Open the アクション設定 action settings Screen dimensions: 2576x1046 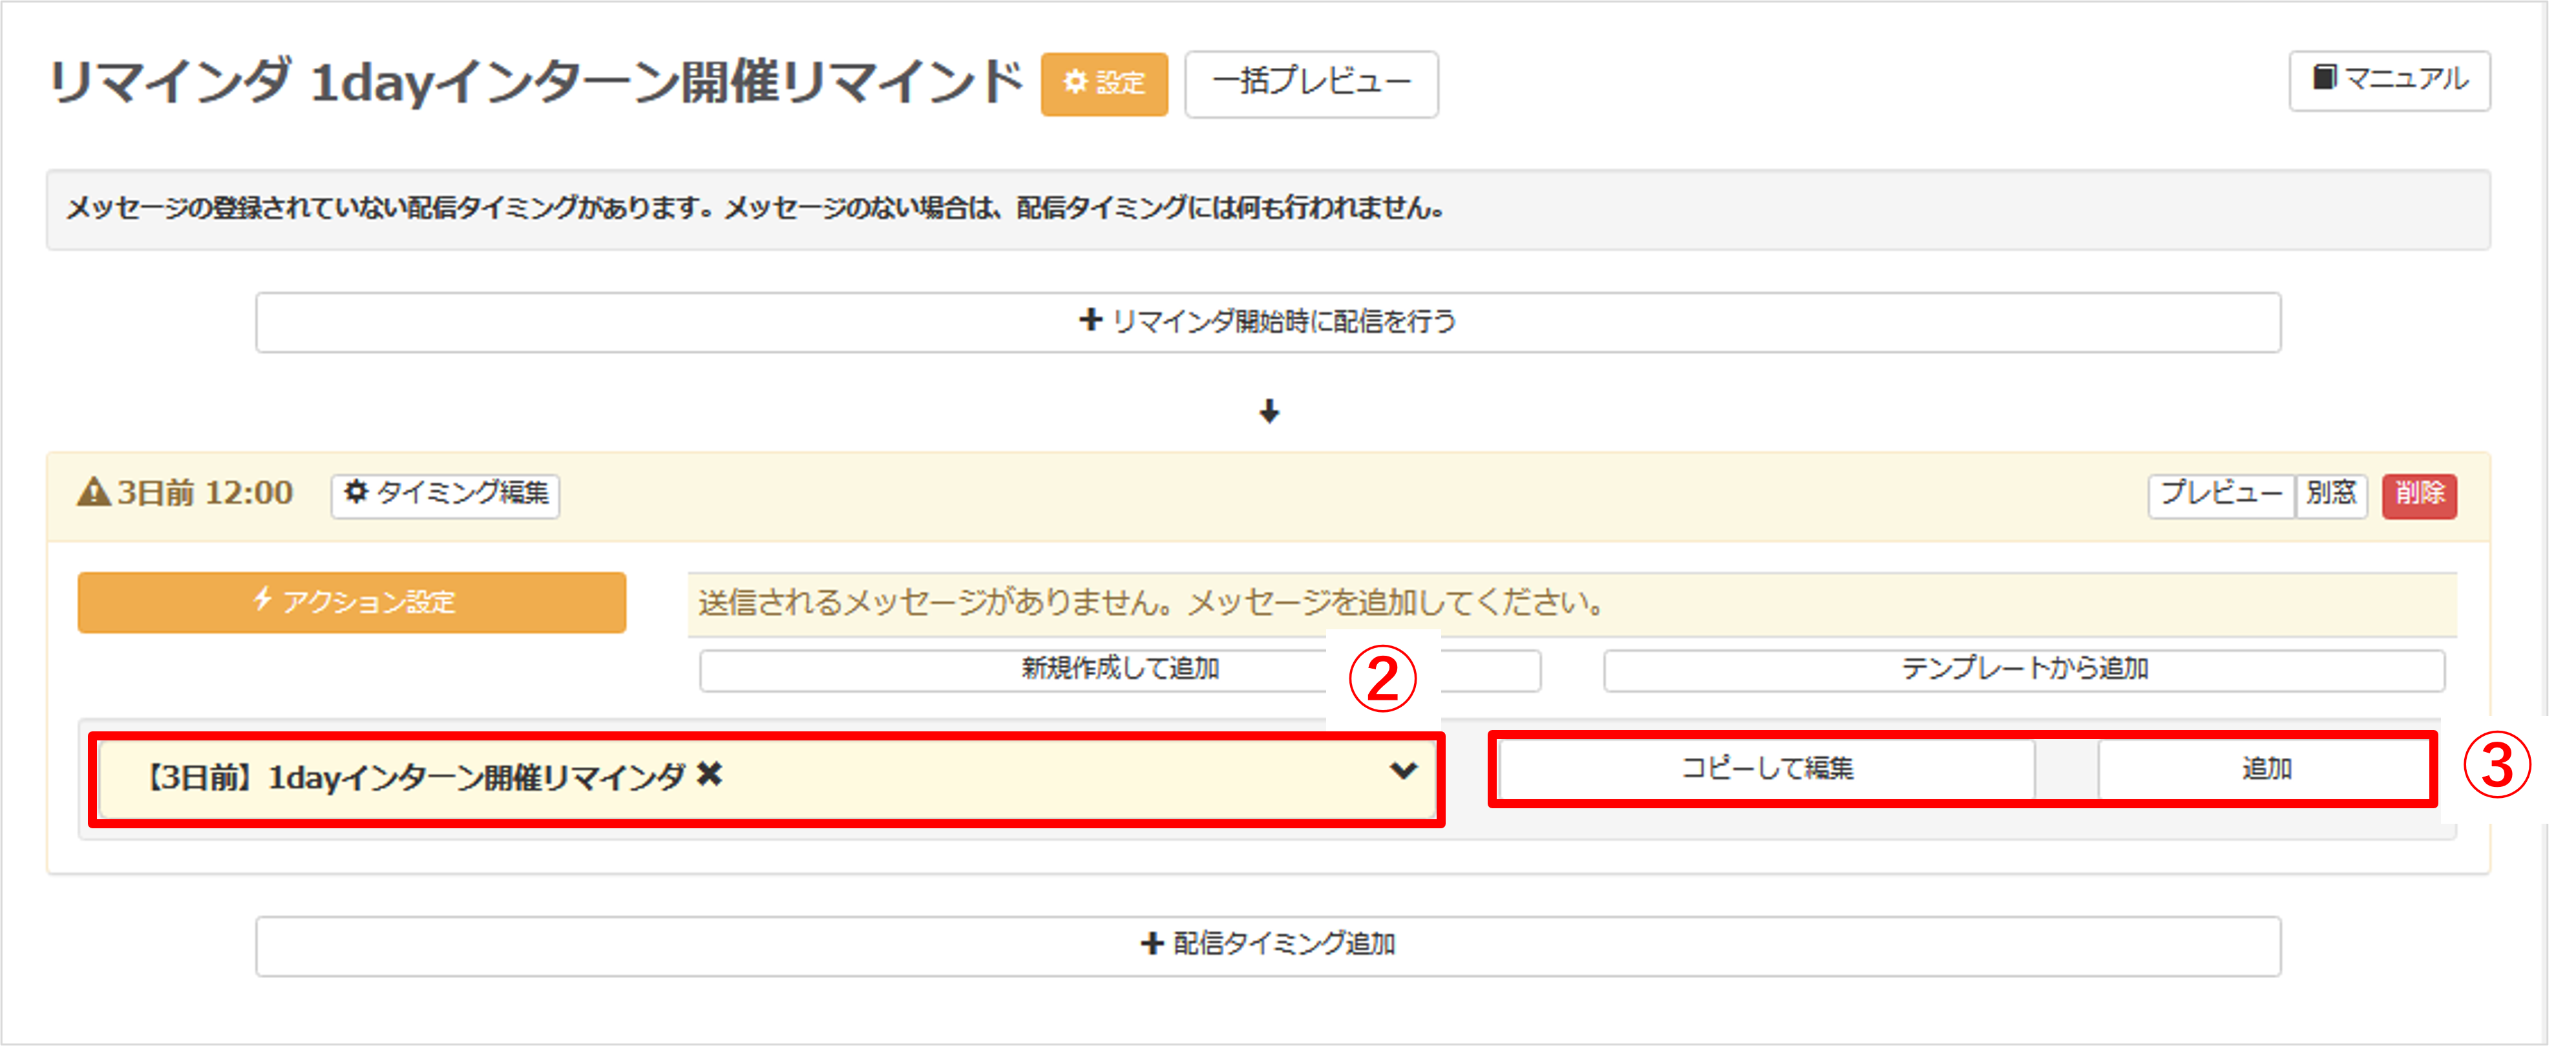click(x=352, y=602)
